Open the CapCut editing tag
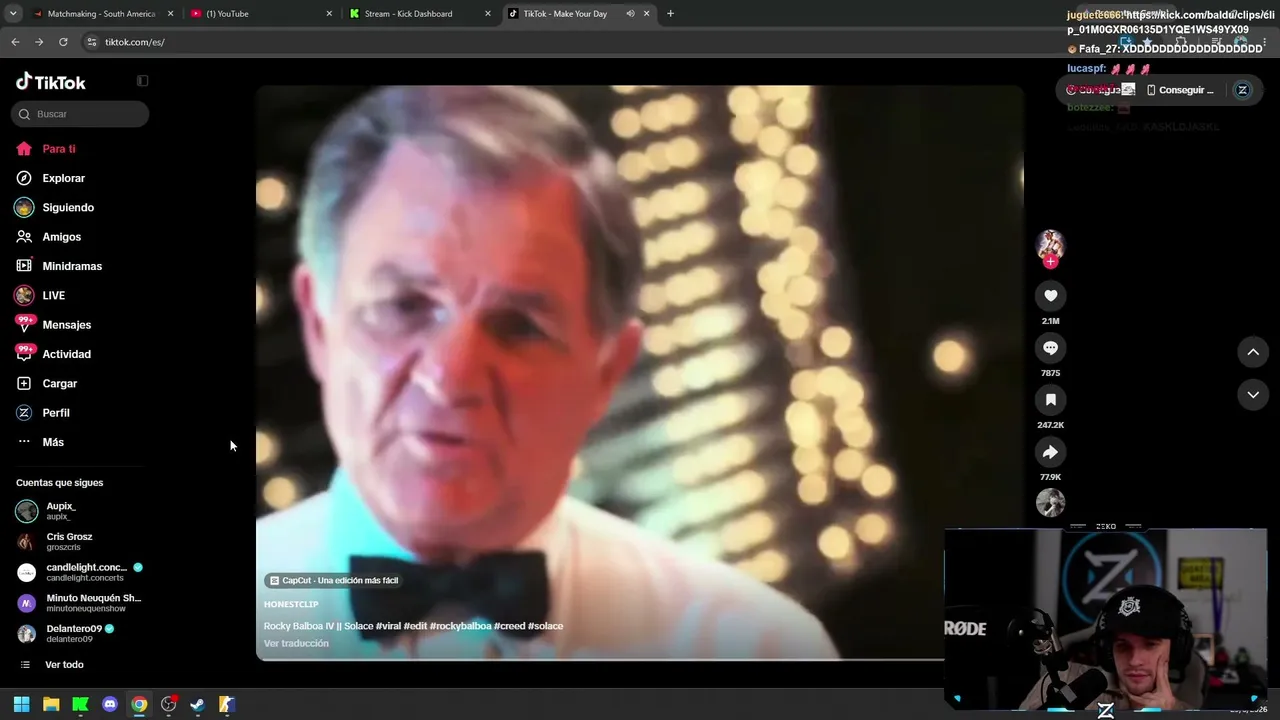This screenshot has width=1280, height=720. point(335,580)
